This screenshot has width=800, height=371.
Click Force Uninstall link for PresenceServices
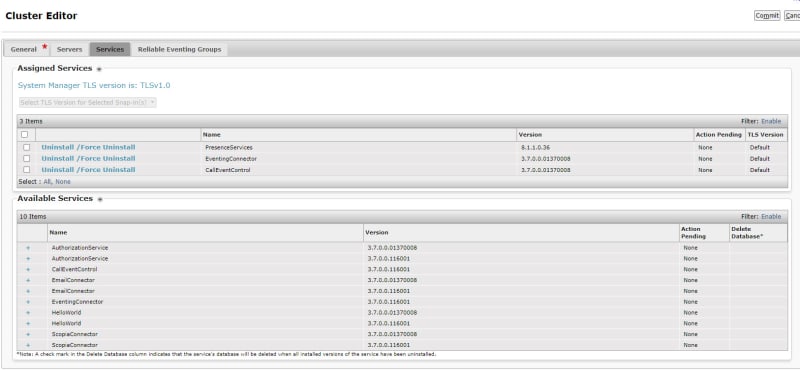pyautogui.click(x=106, y=147)
